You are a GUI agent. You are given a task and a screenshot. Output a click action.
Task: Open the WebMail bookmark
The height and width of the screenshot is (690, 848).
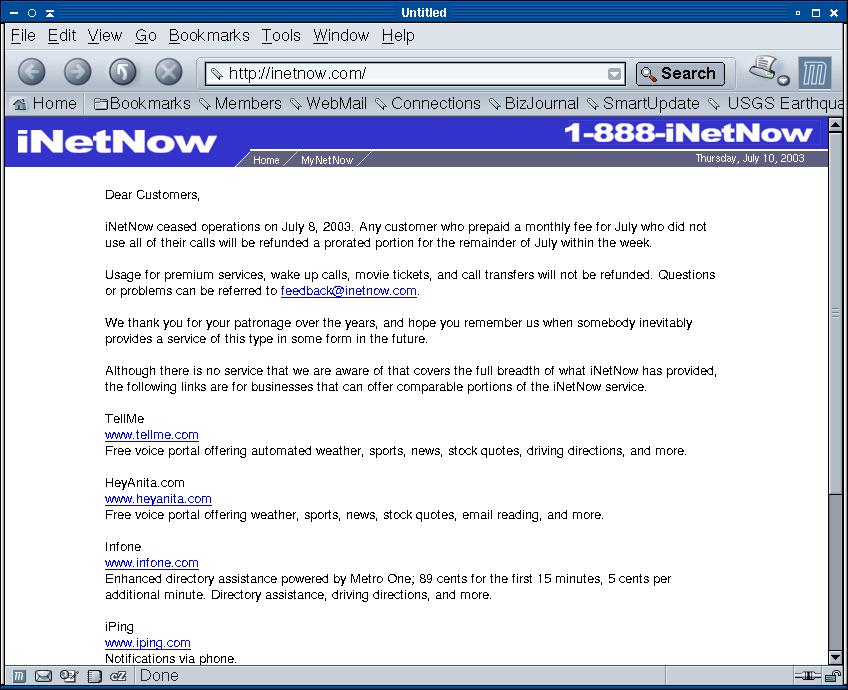pyautogui.click(x=329, y=103)
